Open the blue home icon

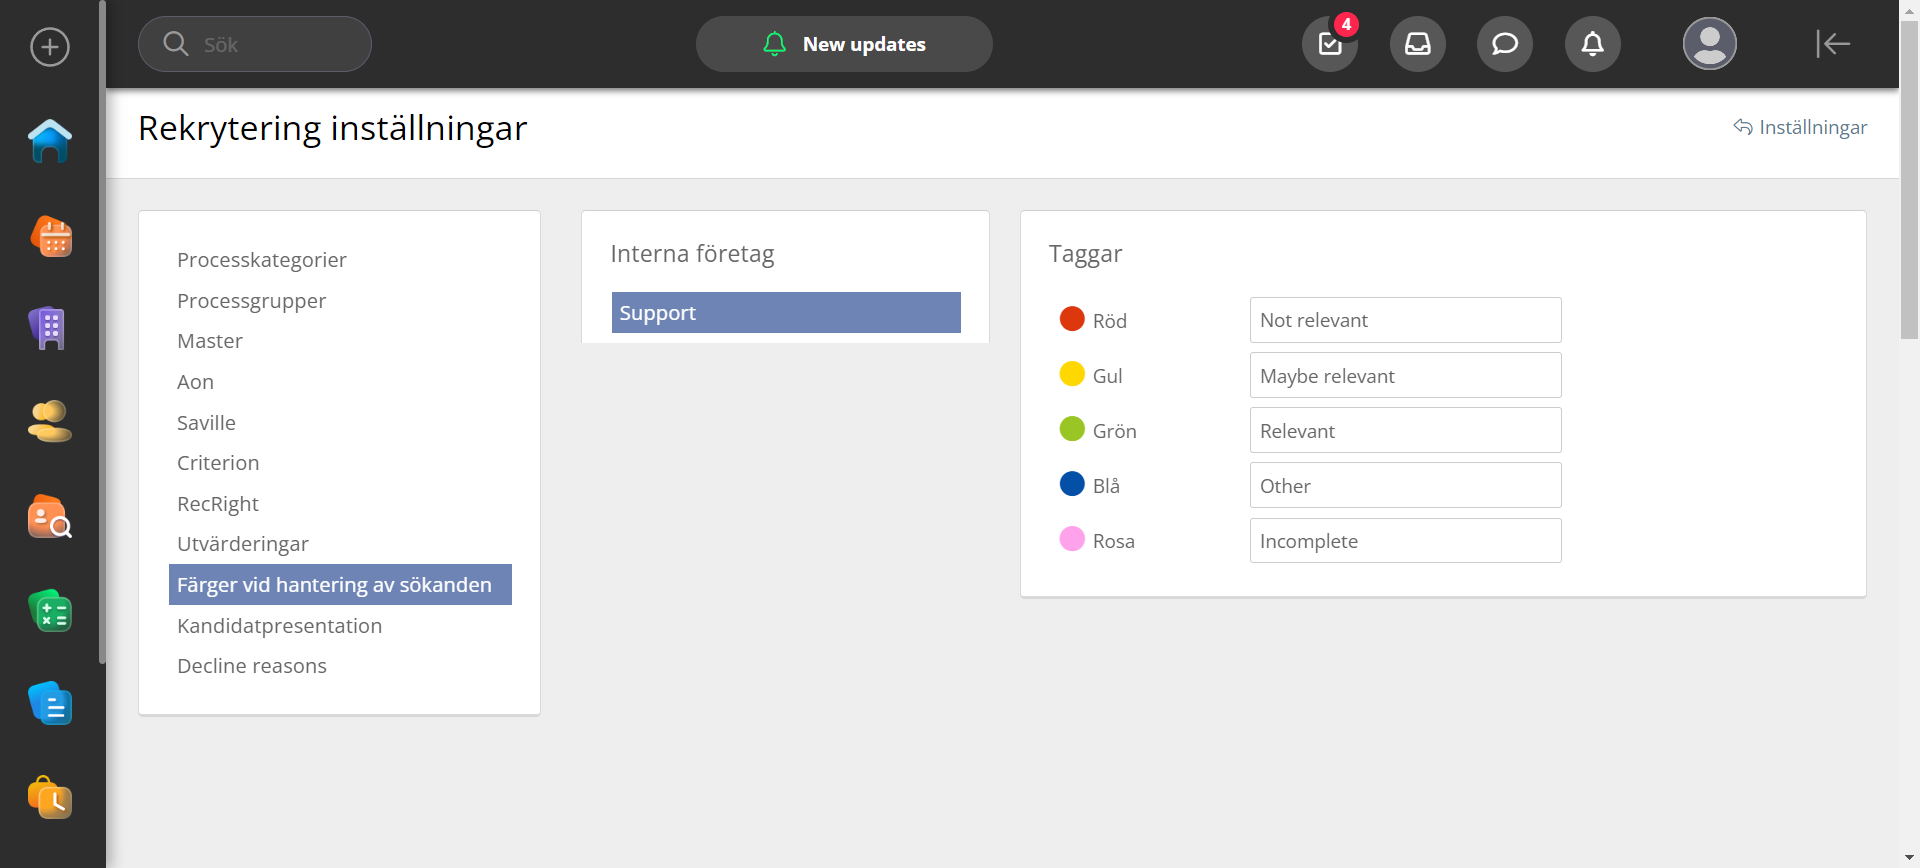coord(50,141)
